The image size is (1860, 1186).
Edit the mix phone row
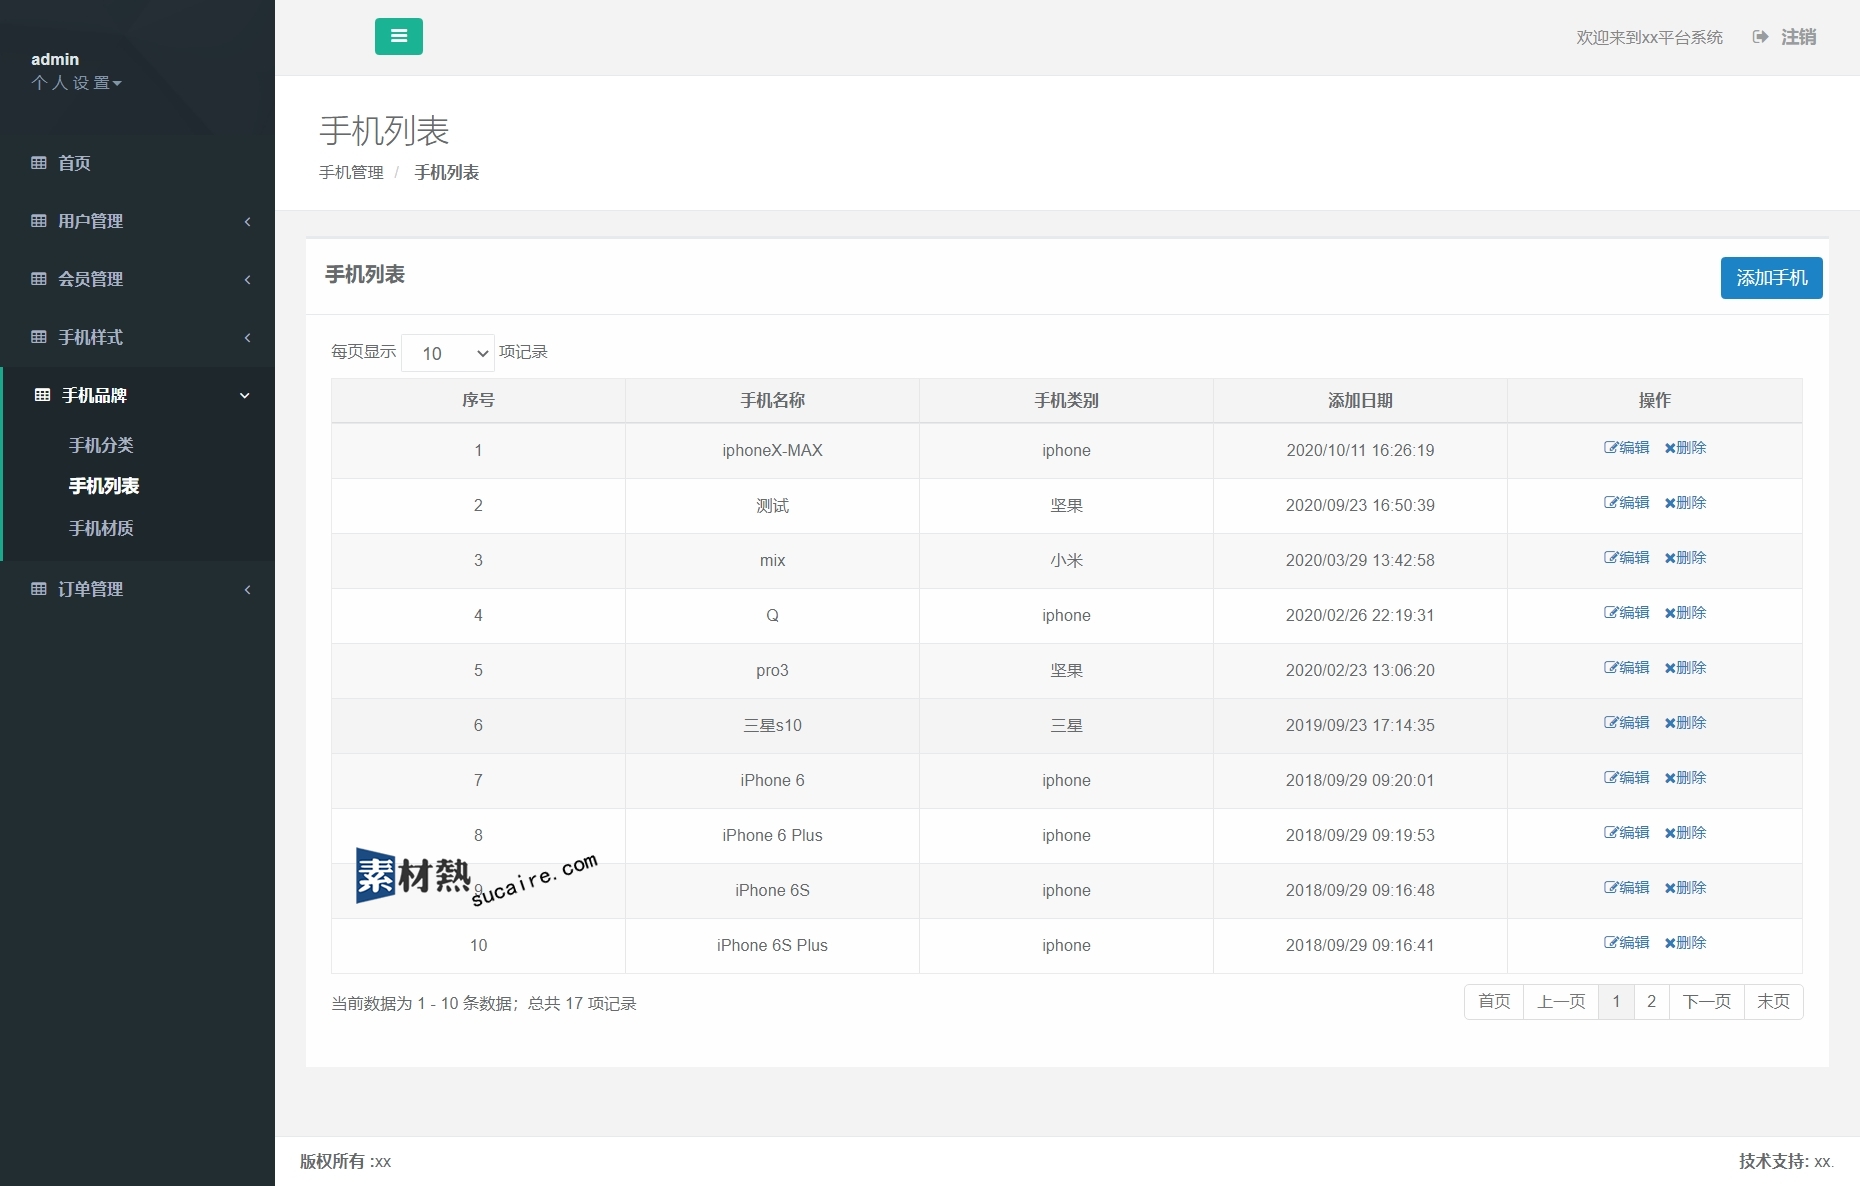click(1626, 558)
